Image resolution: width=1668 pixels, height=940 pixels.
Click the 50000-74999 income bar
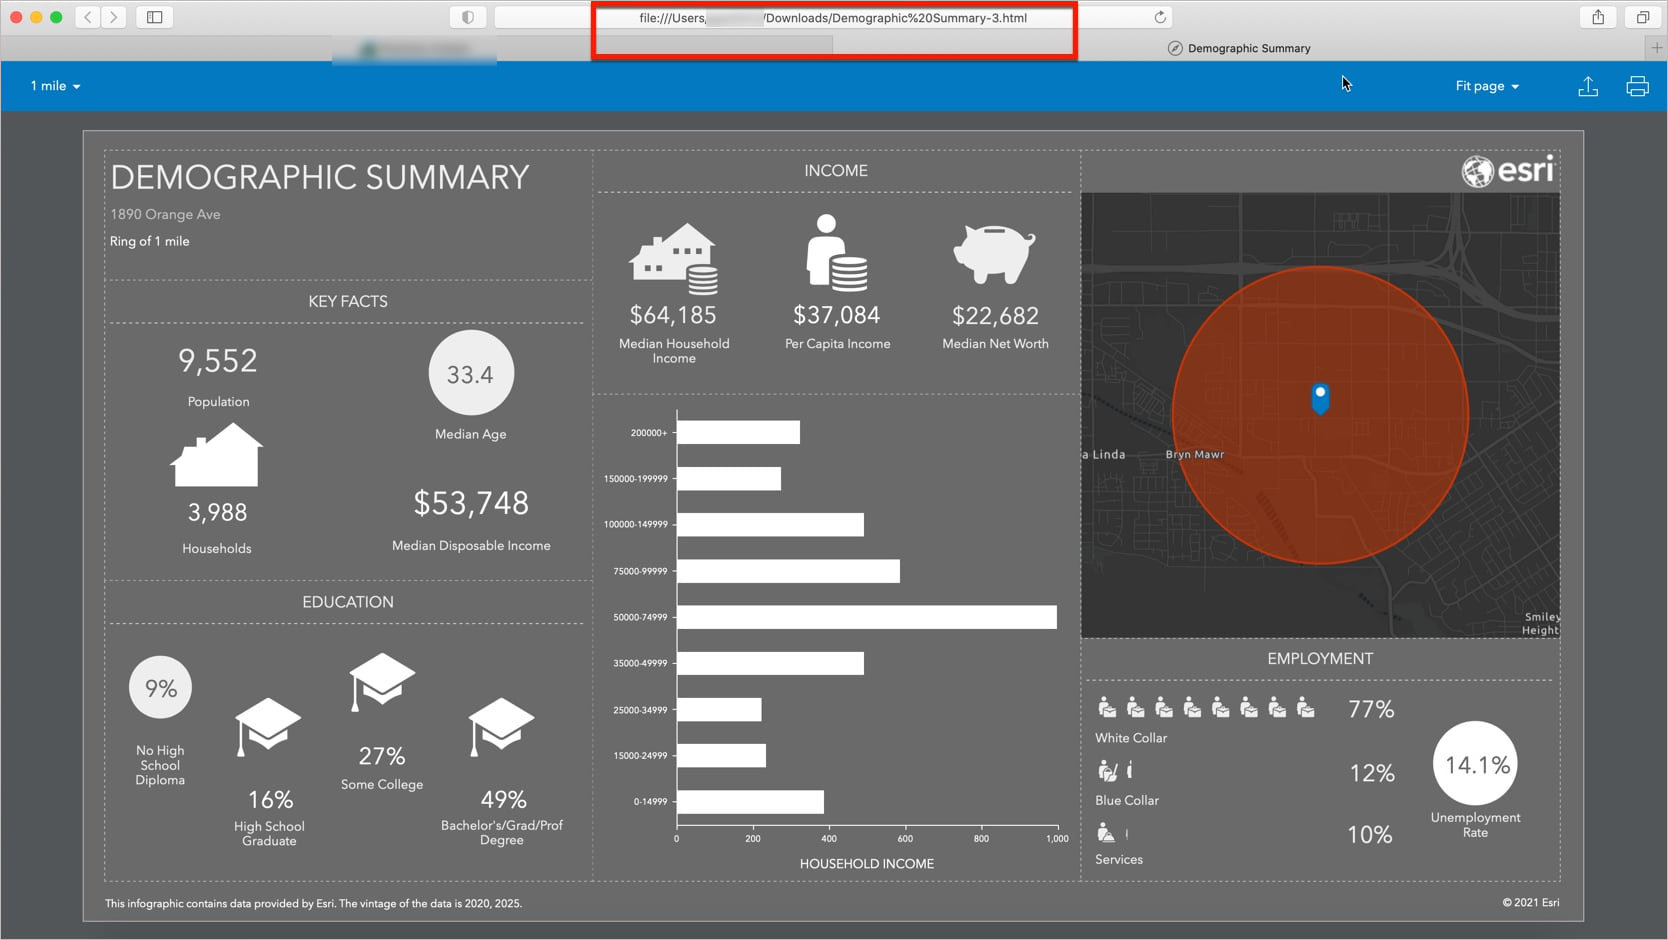coord(865,617)
